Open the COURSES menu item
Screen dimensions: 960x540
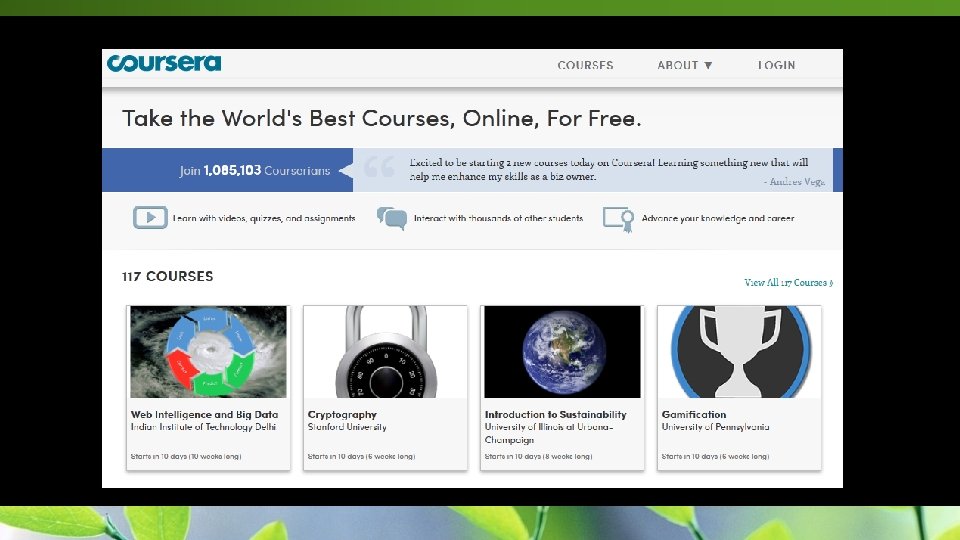(x=585, y=65)
